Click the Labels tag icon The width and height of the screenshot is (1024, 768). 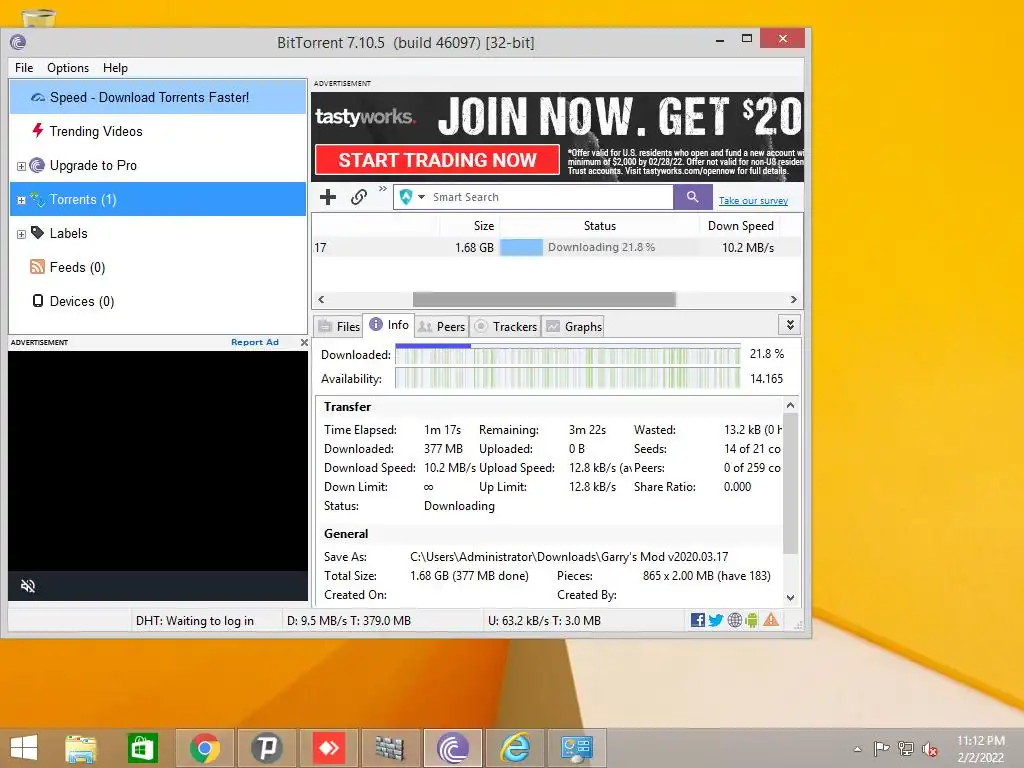click(37, 232)
